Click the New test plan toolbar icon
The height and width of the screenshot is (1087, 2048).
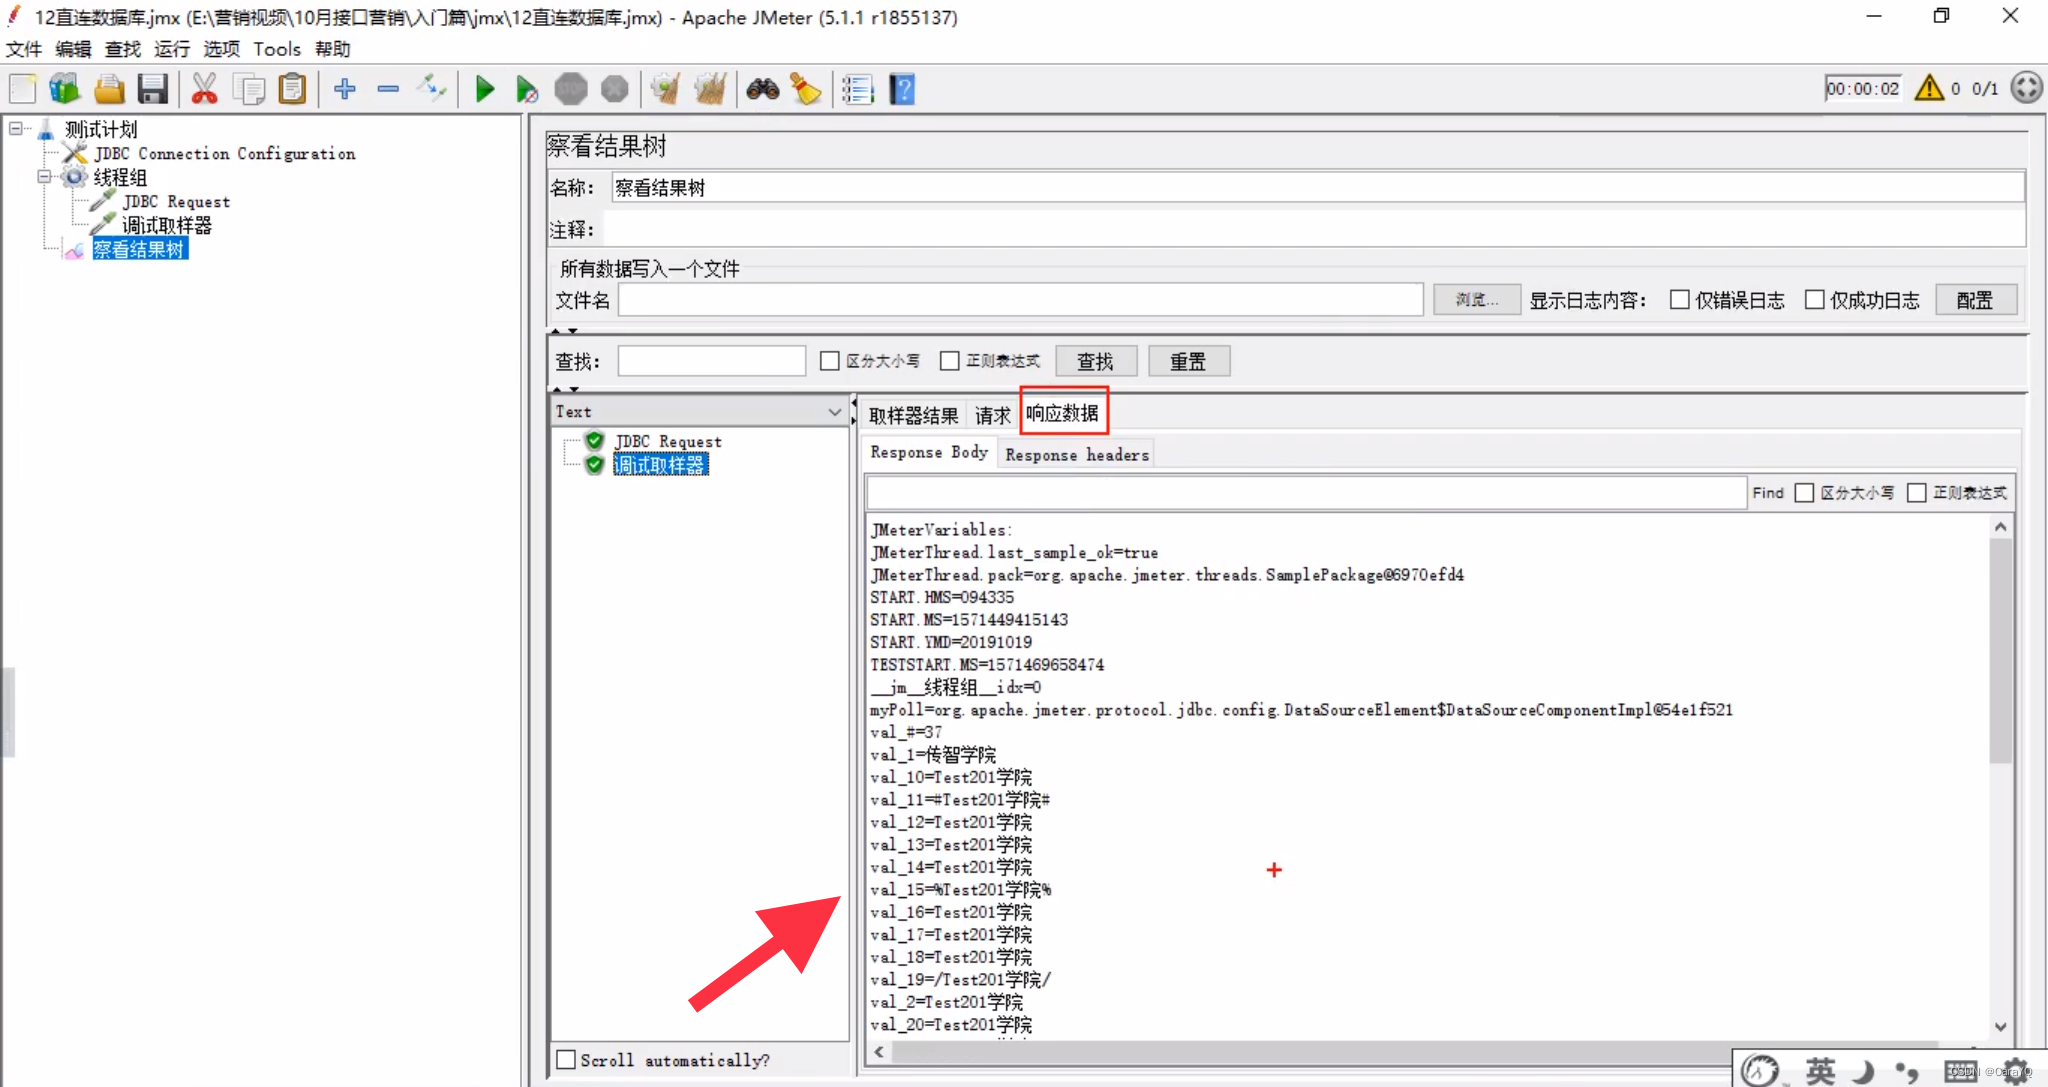pos(23,89)
